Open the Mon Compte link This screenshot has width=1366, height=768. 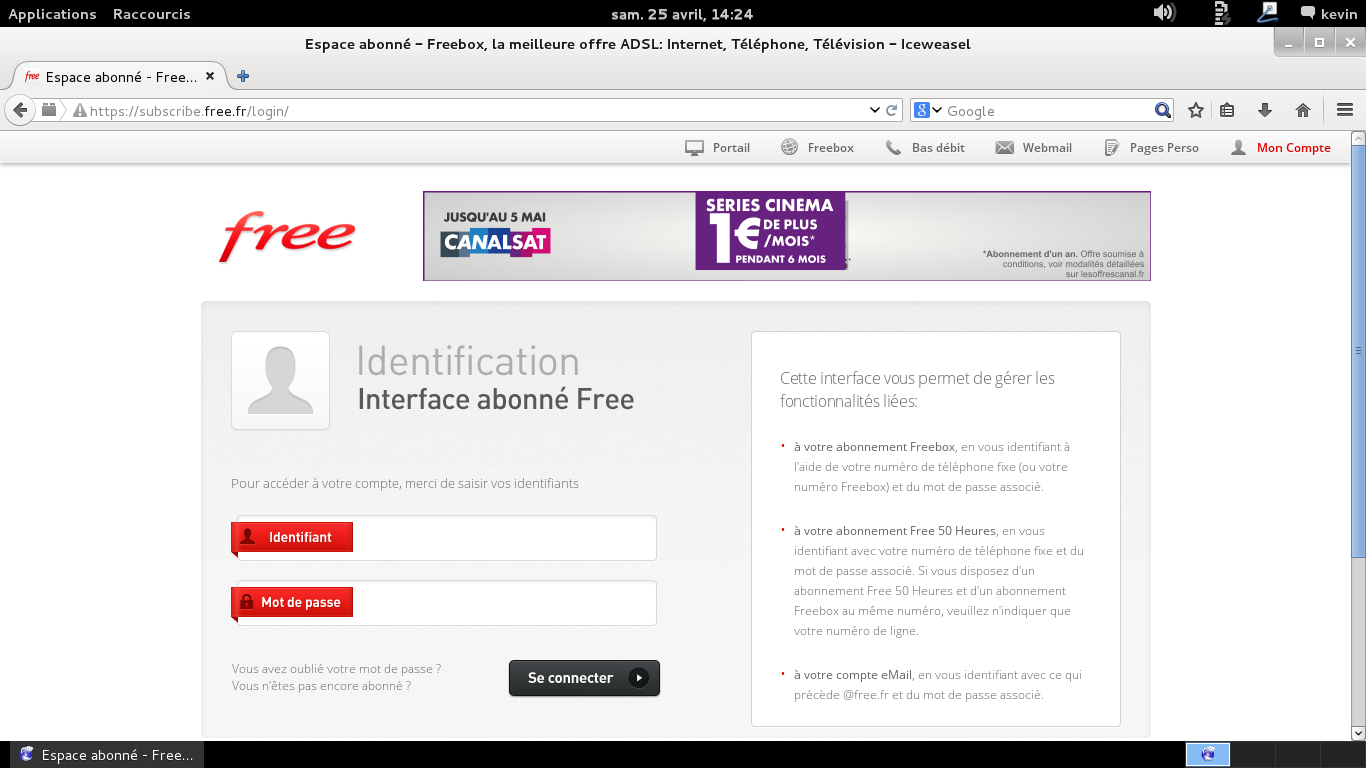pyautogui.click(x=1280, y=148)
